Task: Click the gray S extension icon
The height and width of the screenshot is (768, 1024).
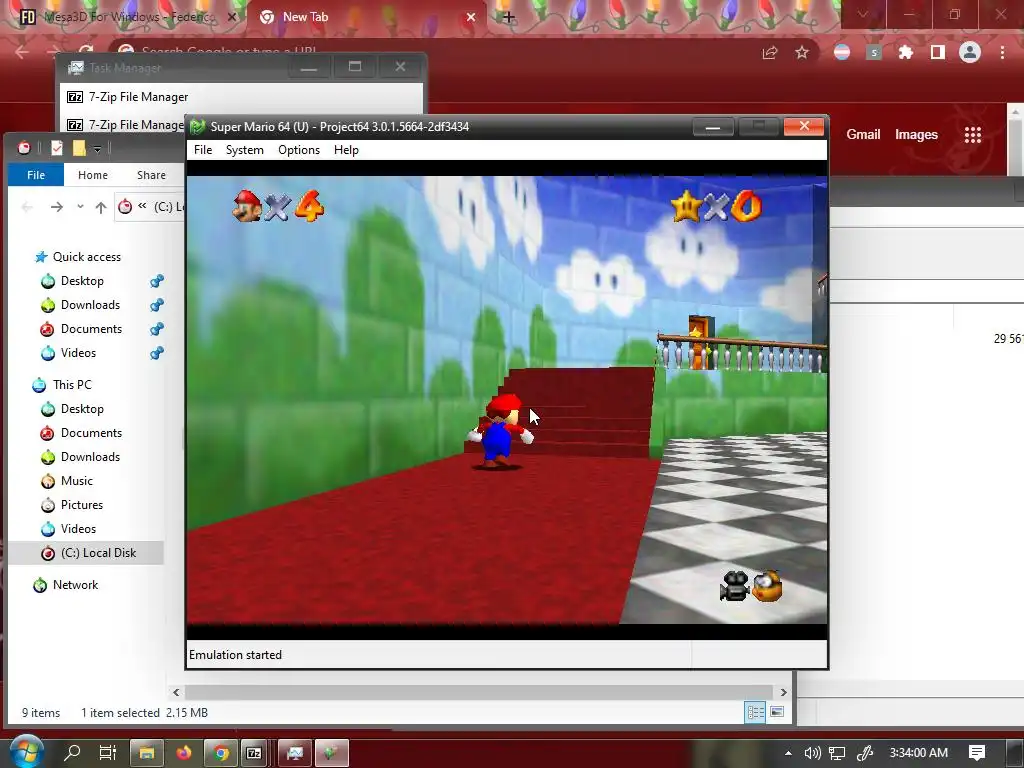Action: 873,52
